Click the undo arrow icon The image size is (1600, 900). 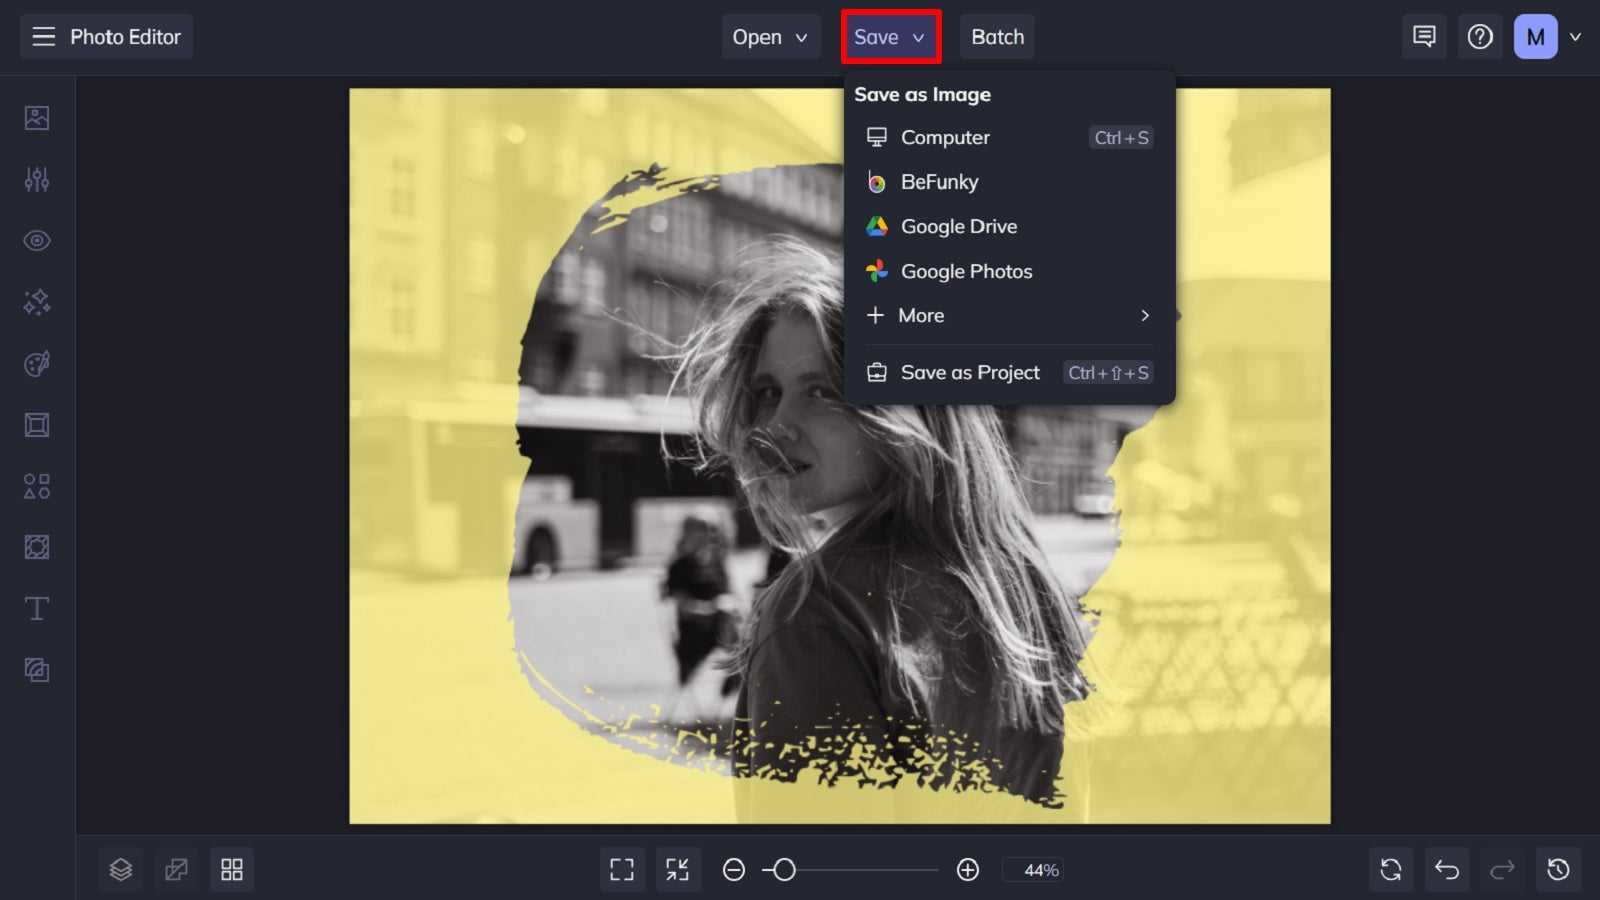[x=1446, y=869]
